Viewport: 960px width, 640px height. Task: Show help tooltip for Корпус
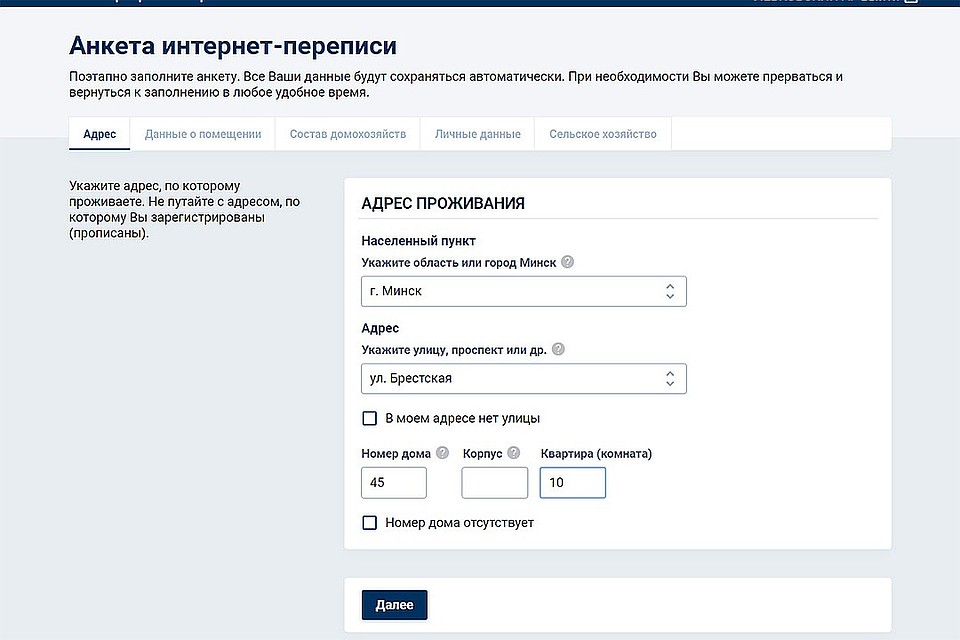point(514,453)
